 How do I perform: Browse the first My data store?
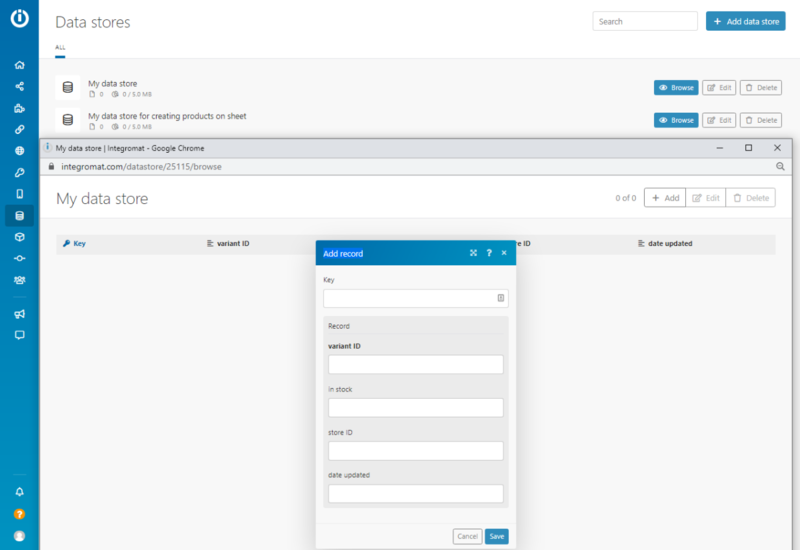click(676, 88)
